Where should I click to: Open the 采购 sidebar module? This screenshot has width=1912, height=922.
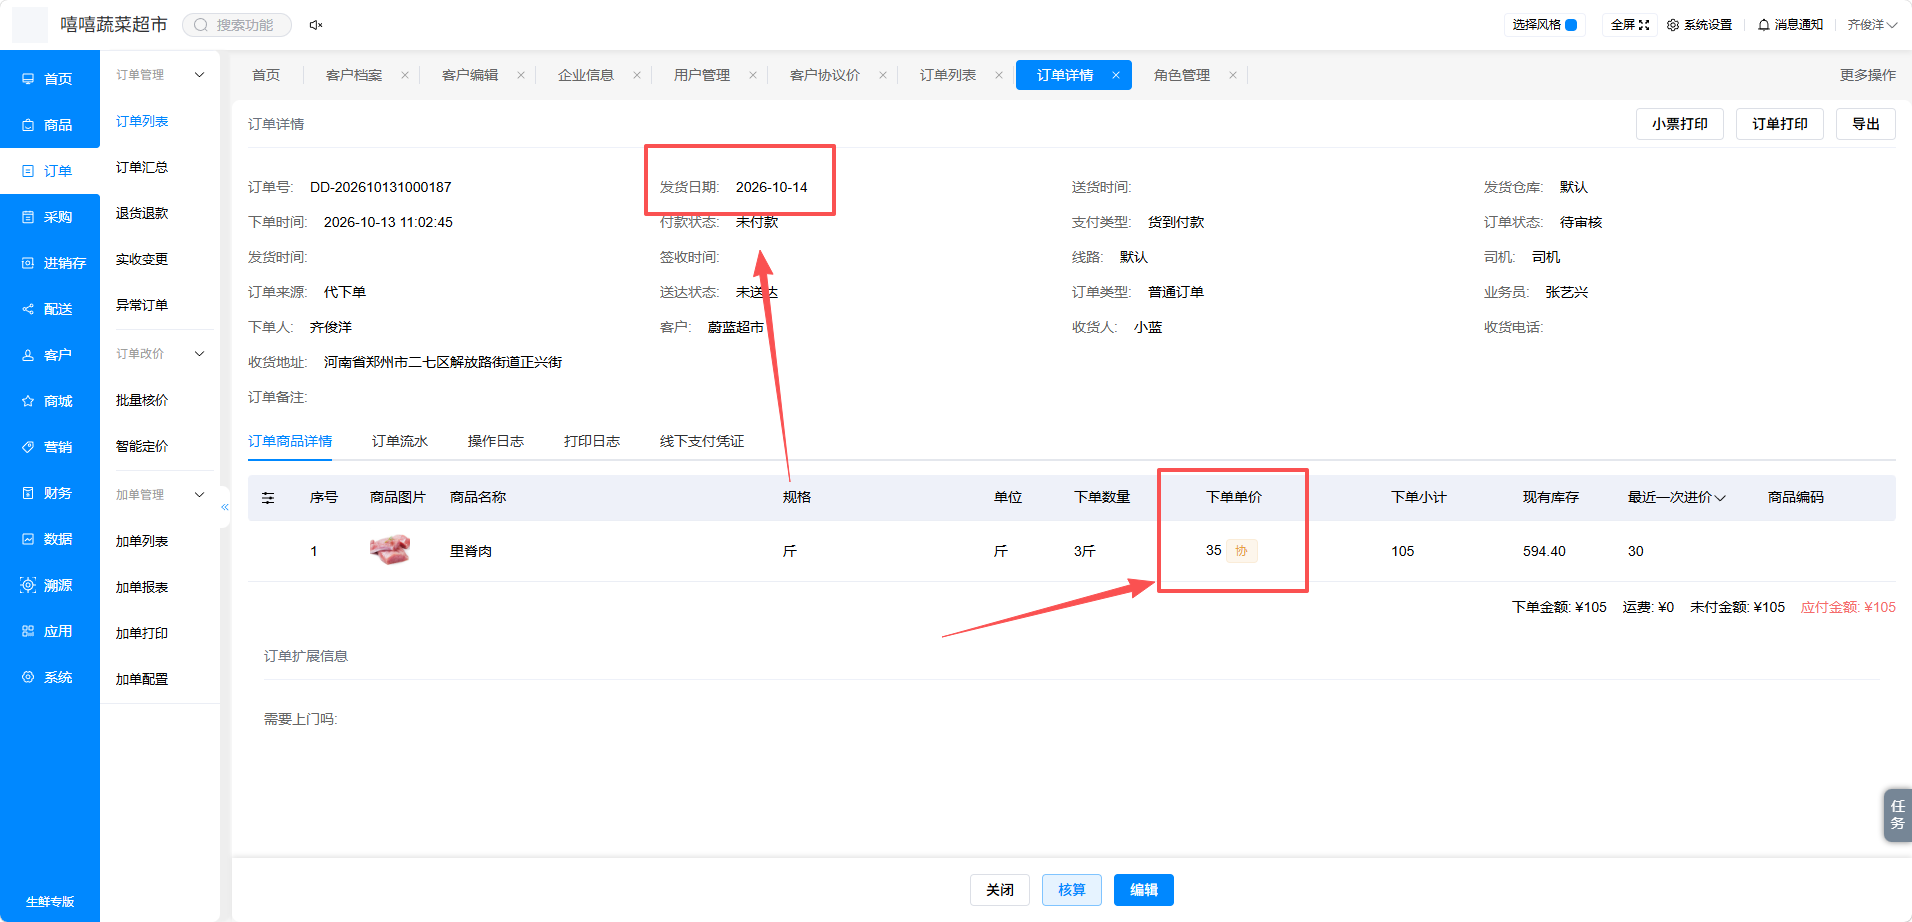(49, 217)
